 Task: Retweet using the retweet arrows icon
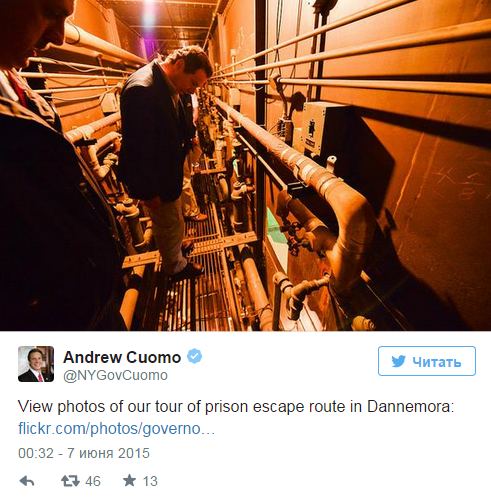pyautogui.click(x=70, y=481)
